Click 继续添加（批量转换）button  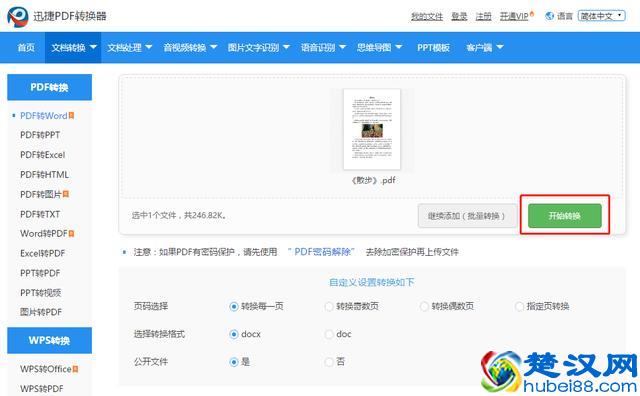467,216
